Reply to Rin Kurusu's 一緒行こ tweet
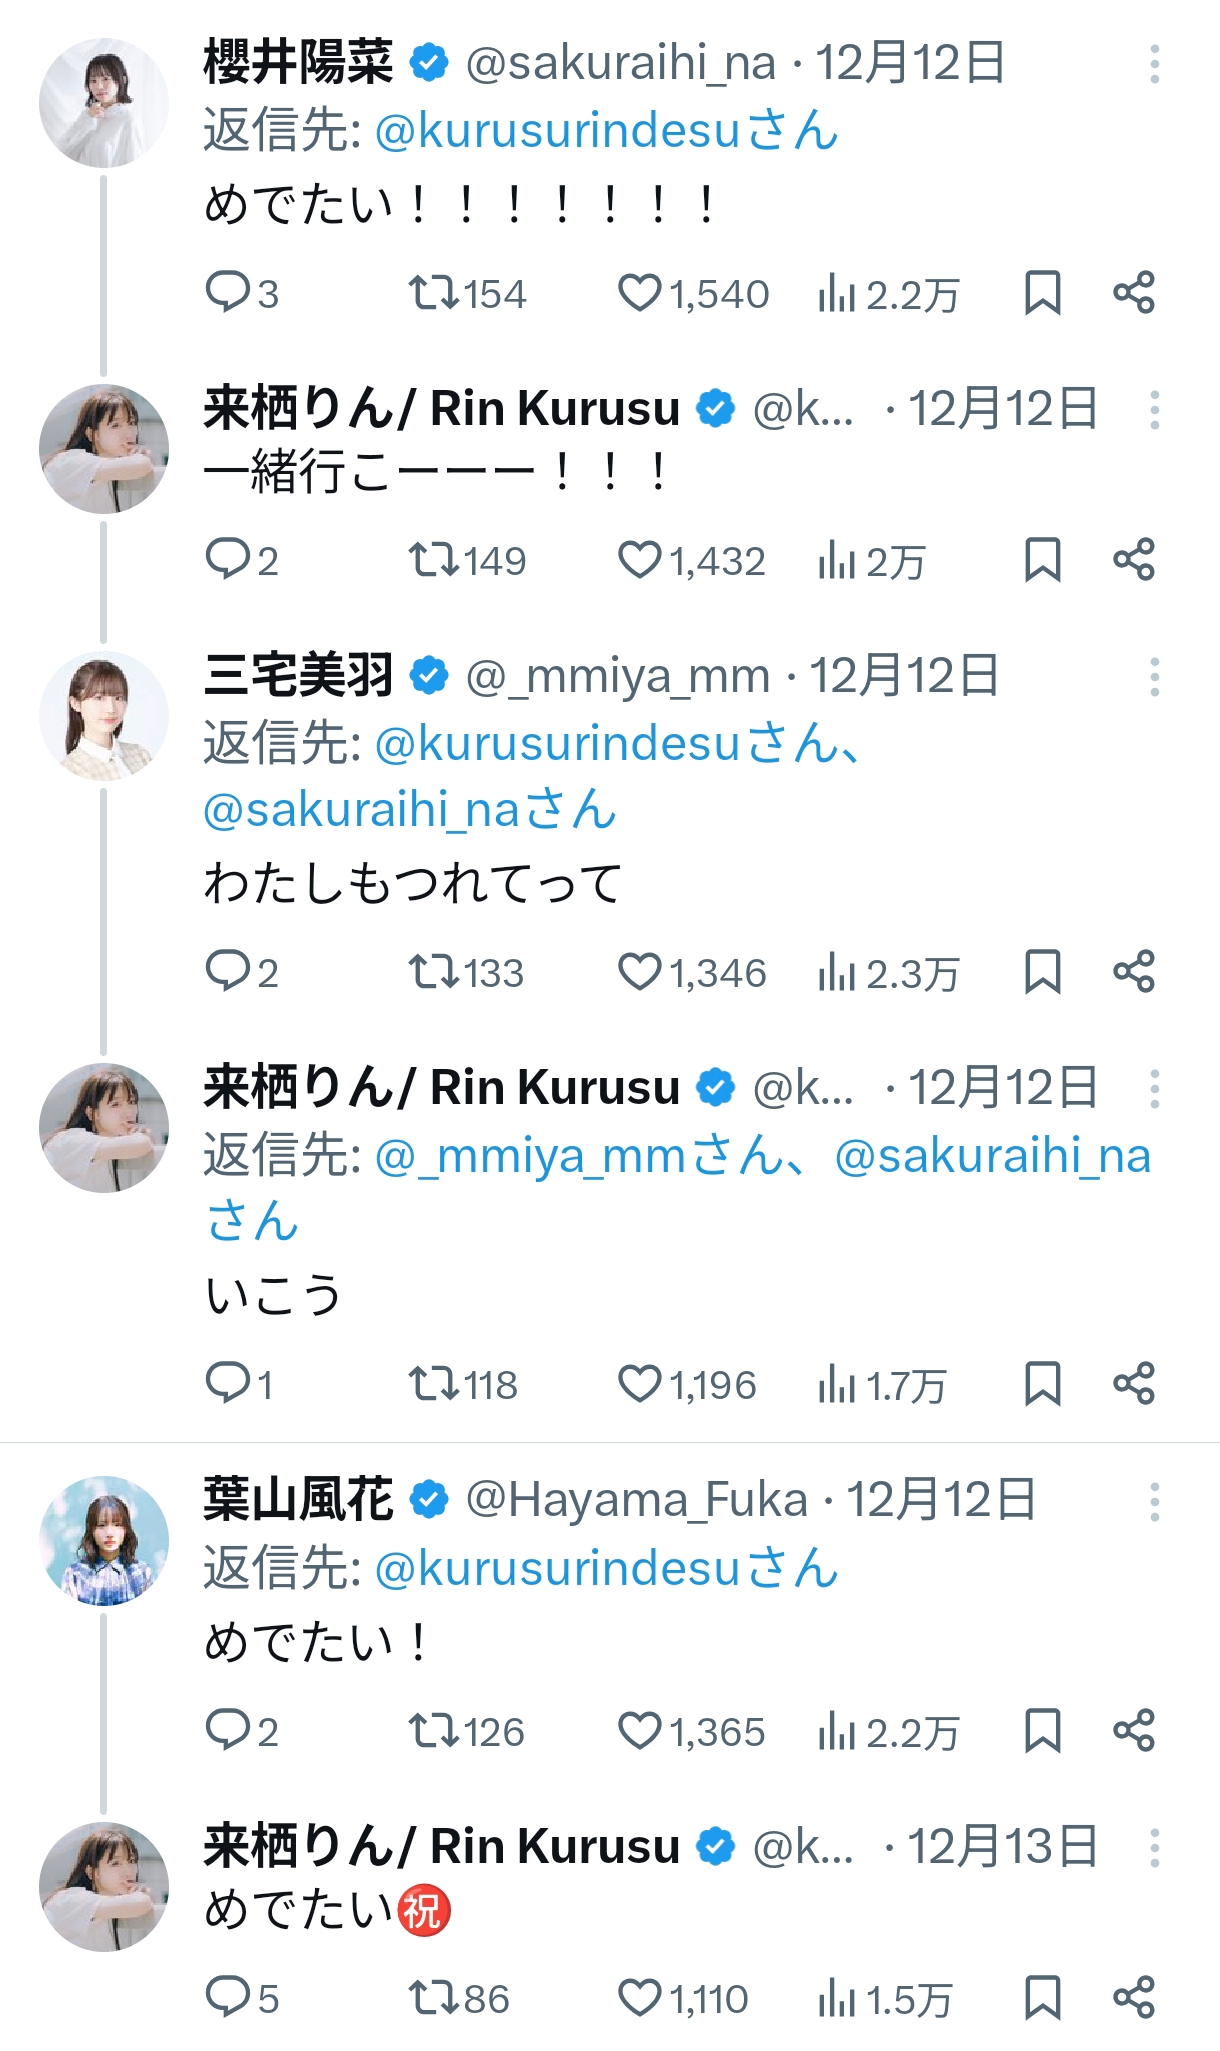Screen dimensions: 1220x2051 click(227, 560)
